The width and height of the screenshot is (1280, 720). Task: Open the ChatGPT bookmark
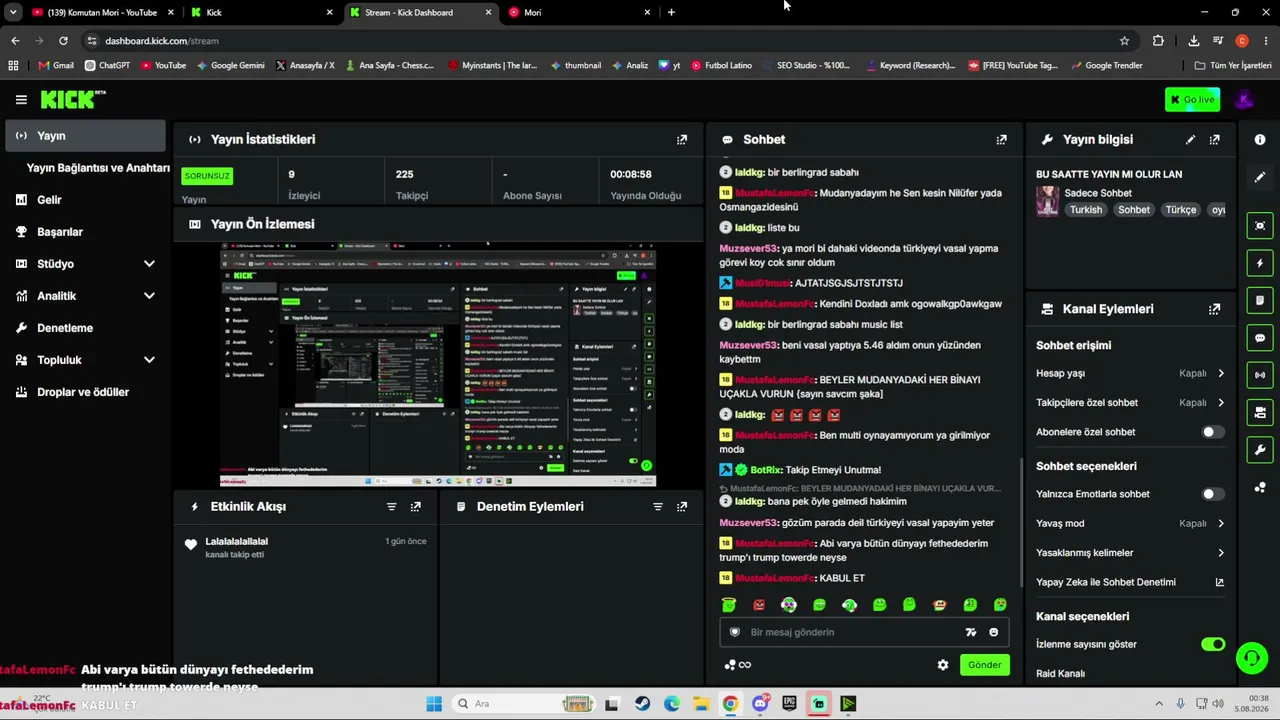[107, 66]
